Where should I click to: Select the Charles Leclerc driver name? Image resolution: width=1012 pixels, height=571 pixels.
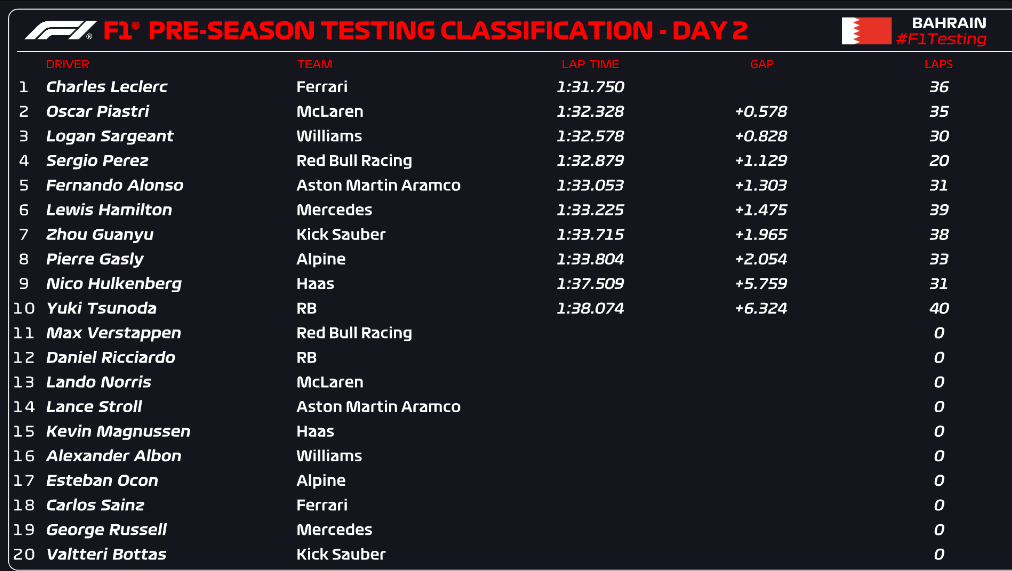click(106, 86)
